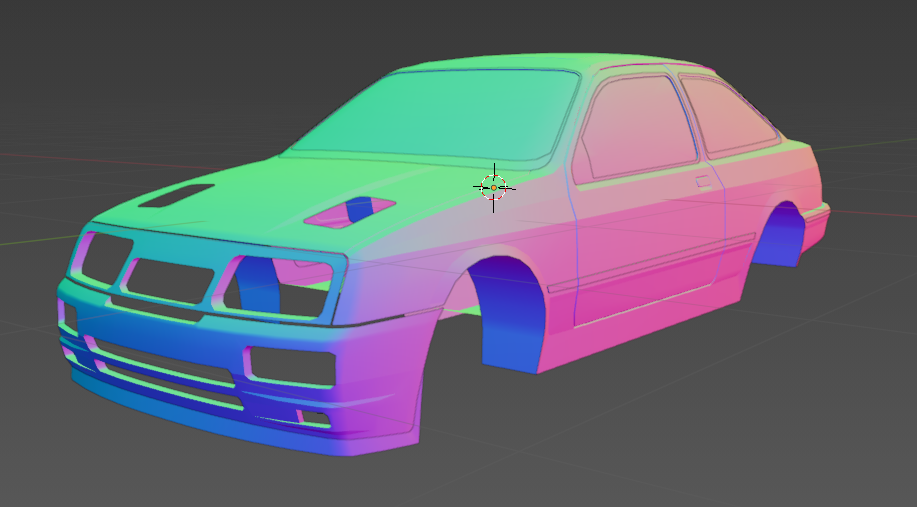Click the 3D cursor crosshair

[494, 188]
